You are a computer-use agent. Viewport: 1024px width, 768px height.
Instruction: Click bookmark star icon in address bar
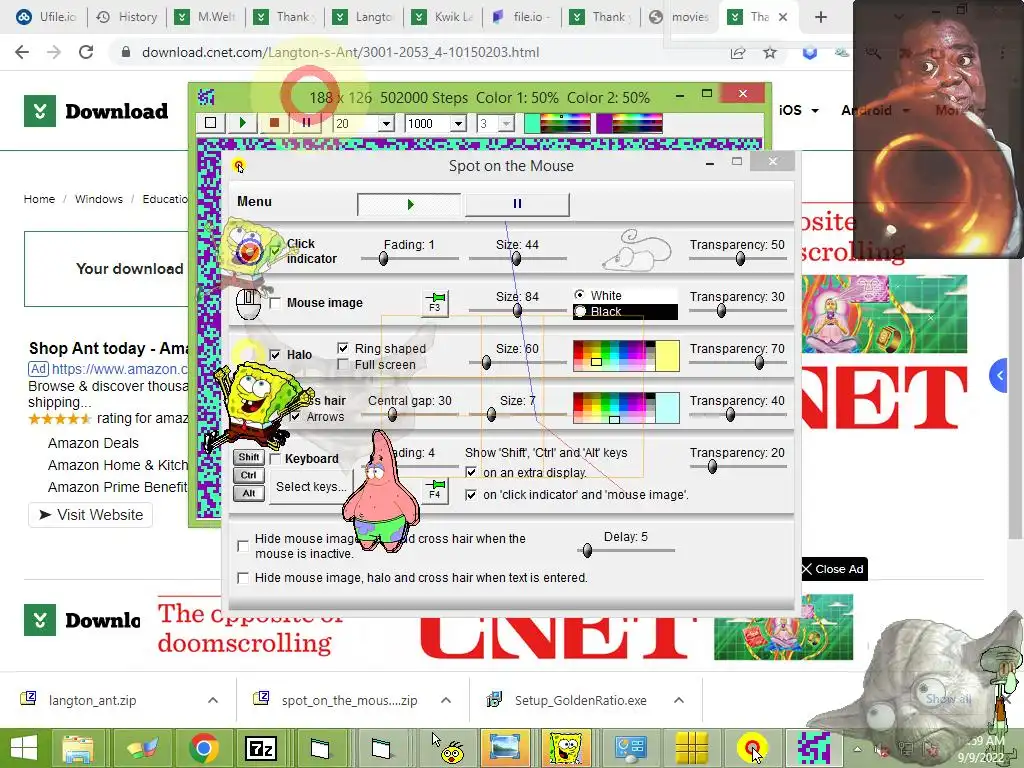click(770, 52)
